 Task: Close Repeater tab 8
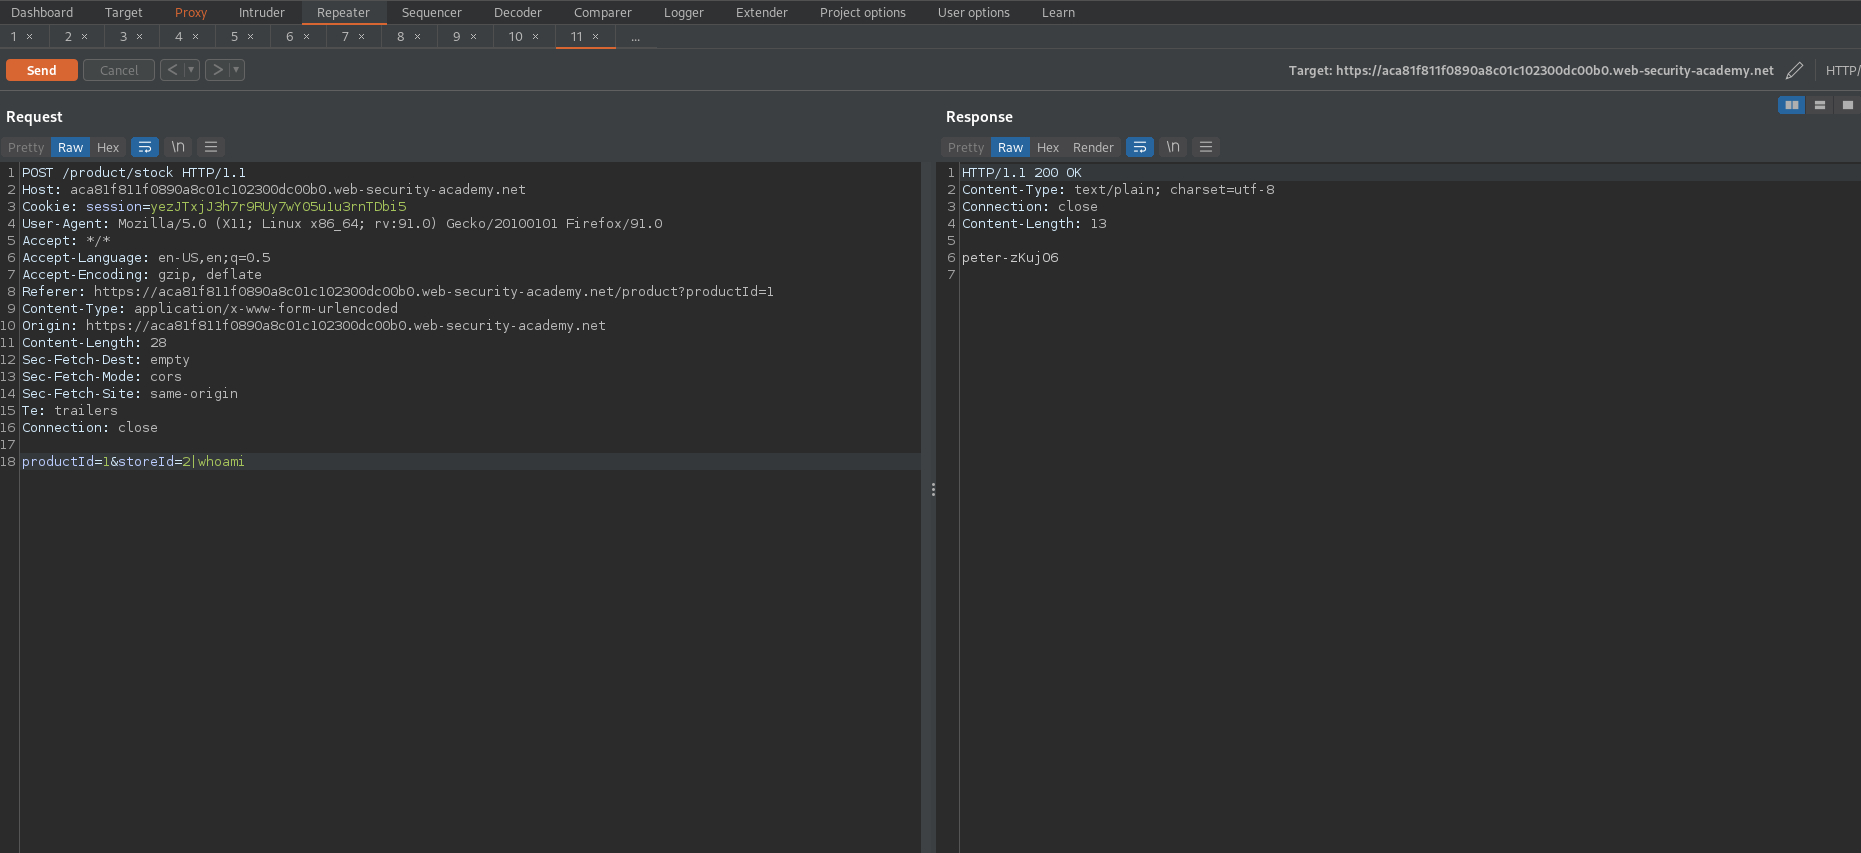tap(418, 37)
